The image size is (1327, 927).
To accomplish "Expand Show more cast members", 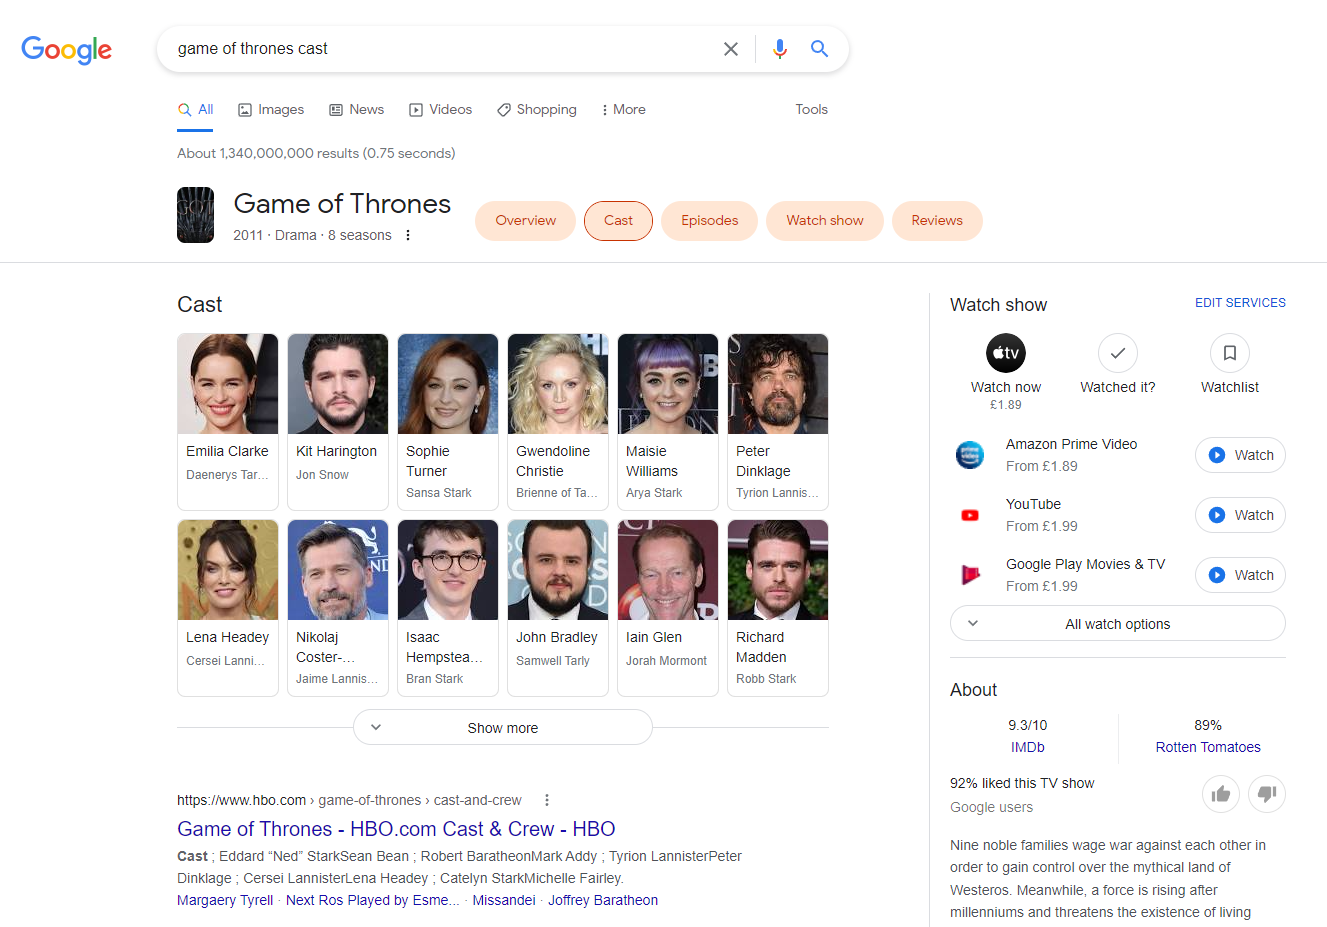I will point(502,727).
